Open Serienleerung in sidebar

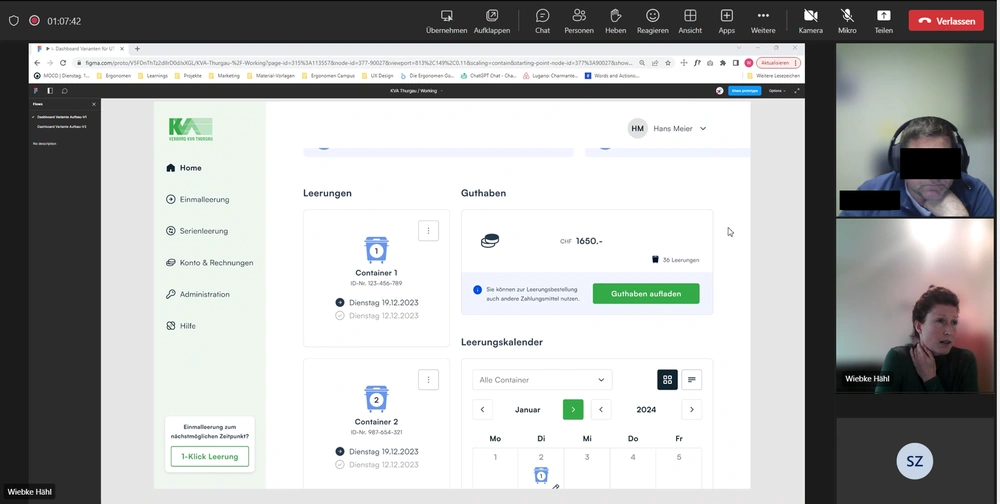(196, 230)
